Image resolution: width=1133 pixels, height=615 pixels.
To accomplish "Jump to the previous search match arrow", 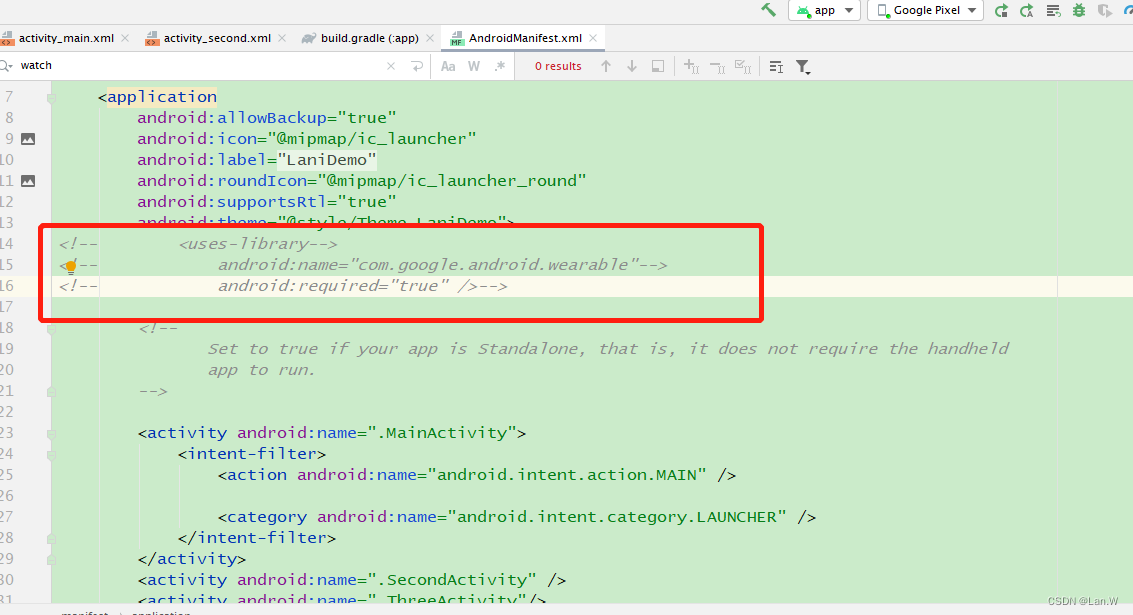I will (605, 66).
